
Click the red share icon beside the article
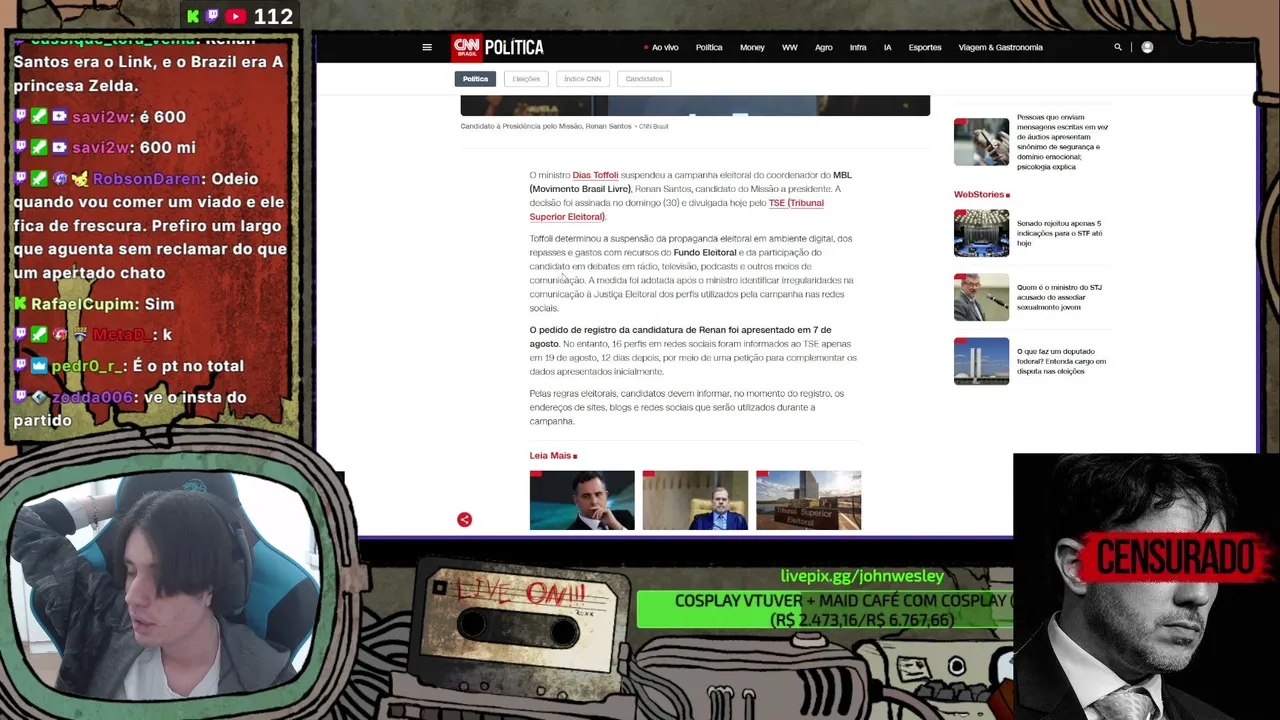464,520
